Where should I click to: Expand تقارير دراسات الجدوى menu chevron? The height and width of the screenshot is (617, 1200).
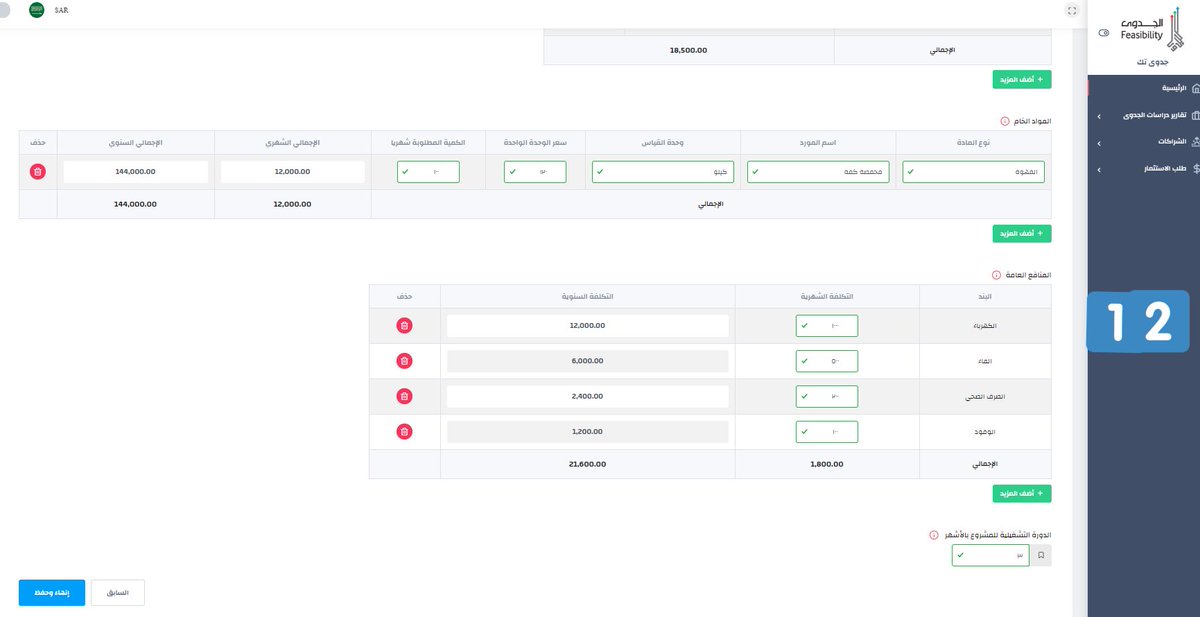[1099, 116]
